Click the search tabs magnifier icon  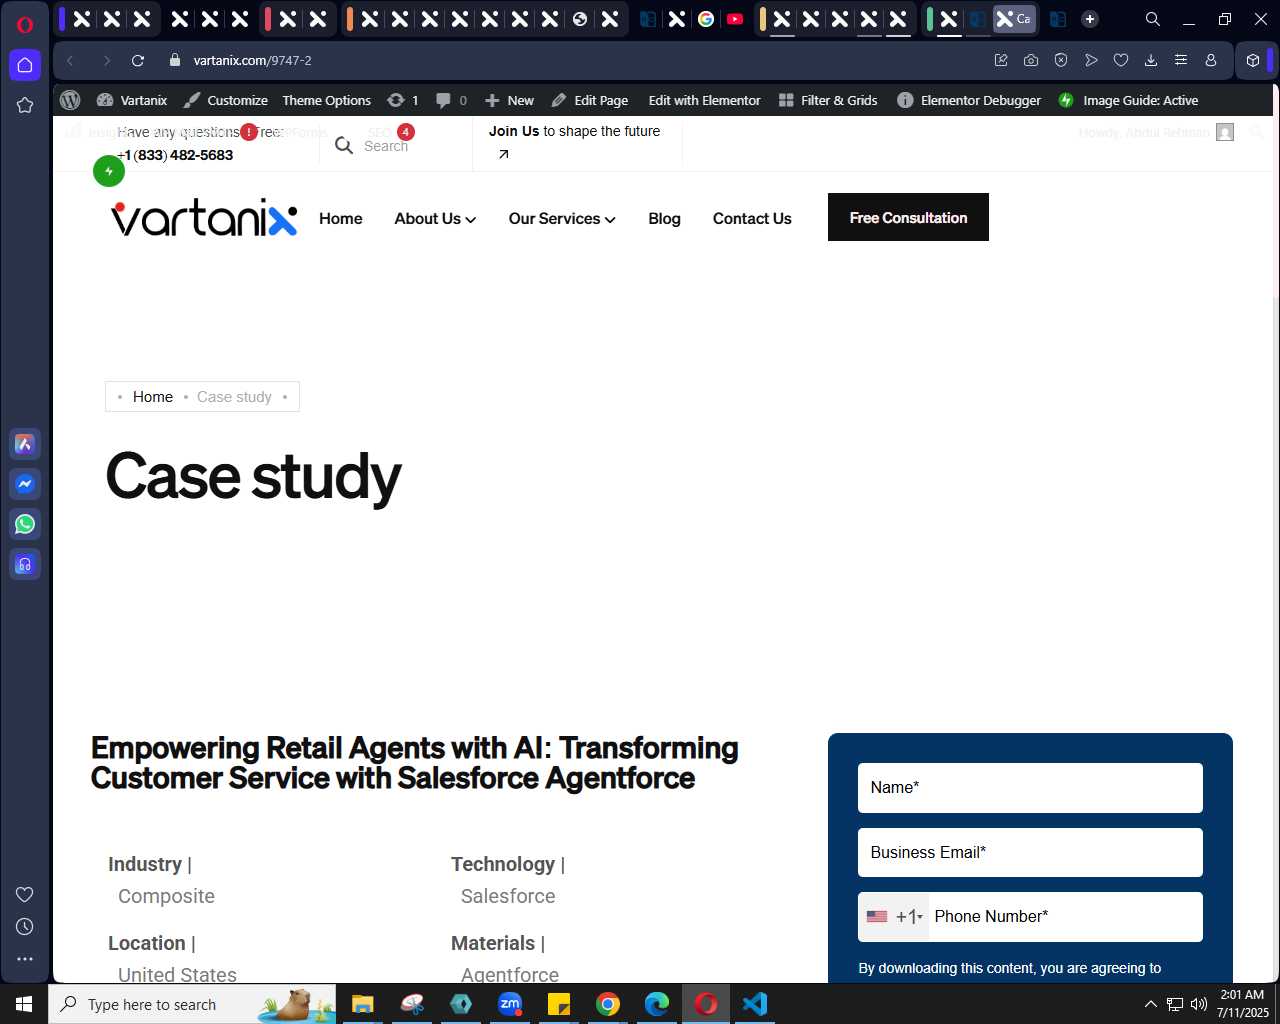[1153, 19]
